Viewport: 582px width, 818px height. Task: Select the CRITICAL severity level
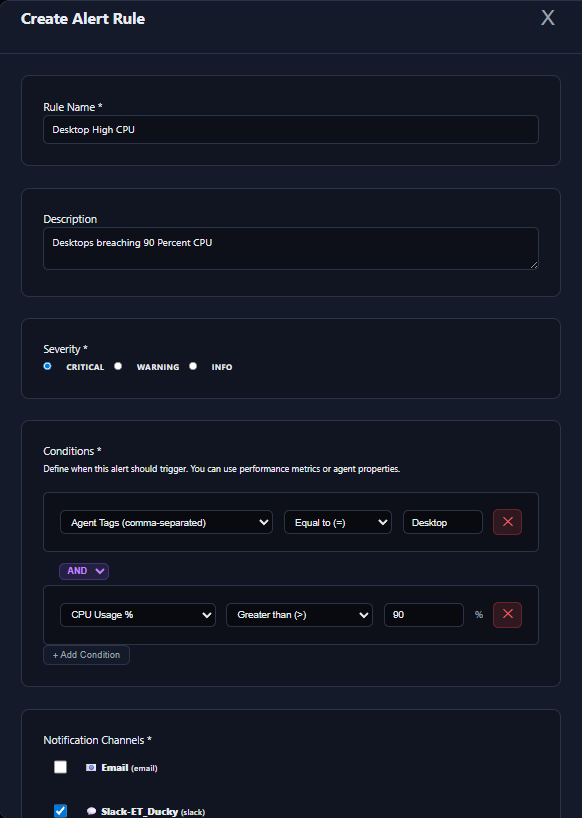pos(47,365)
